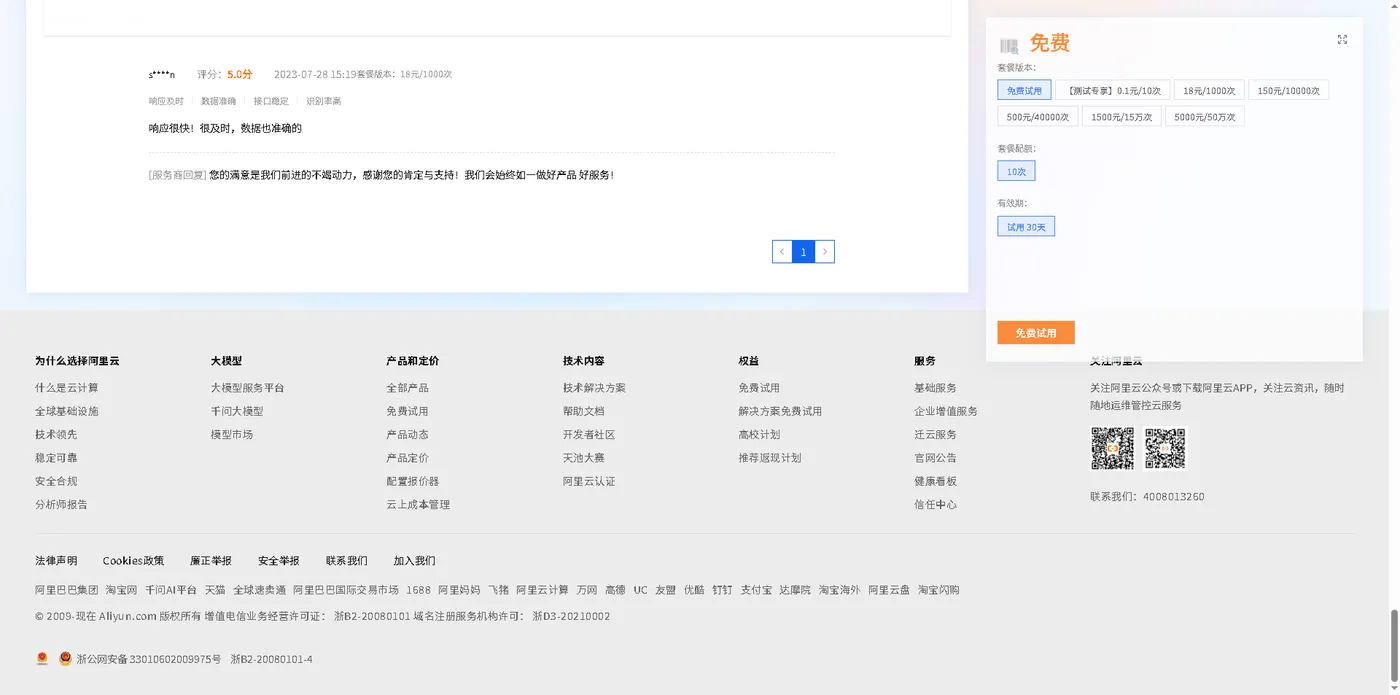
Task: Choose the 18元/1000次 package option
Action: point(1209,90)
